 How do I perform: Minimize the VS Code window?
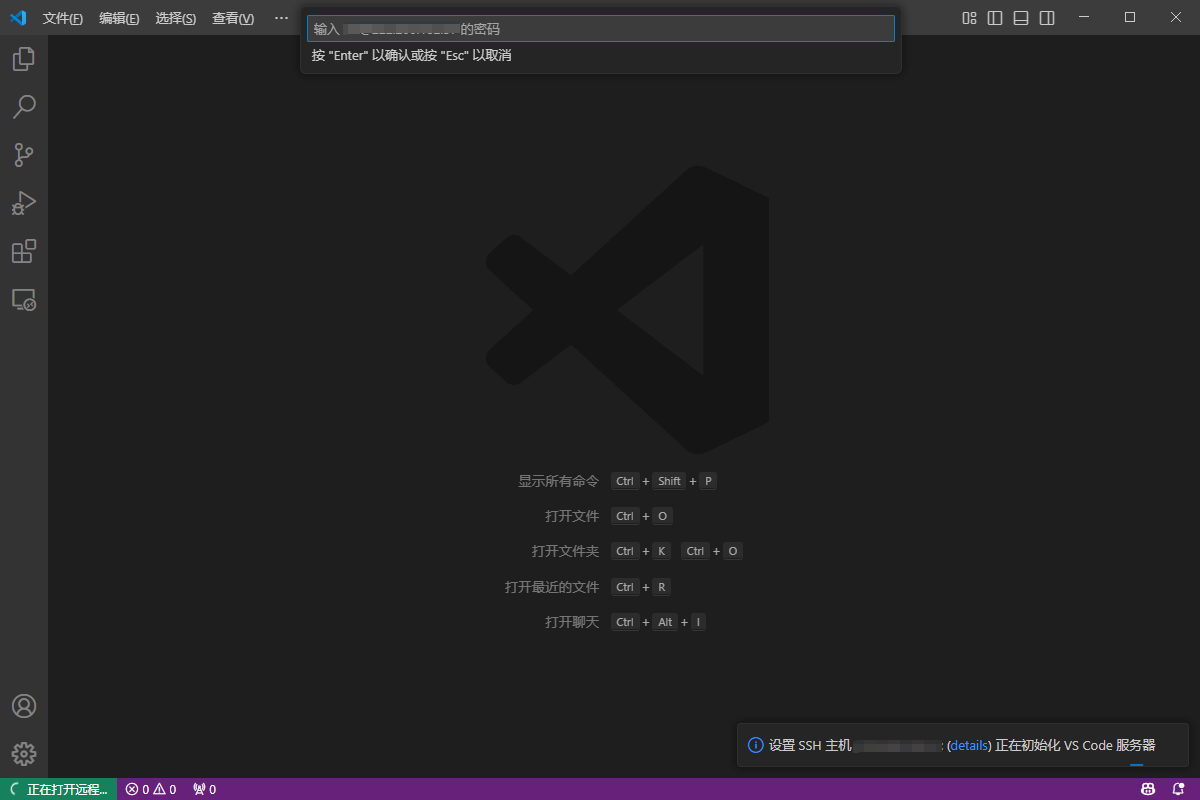tap(1085, 17)
